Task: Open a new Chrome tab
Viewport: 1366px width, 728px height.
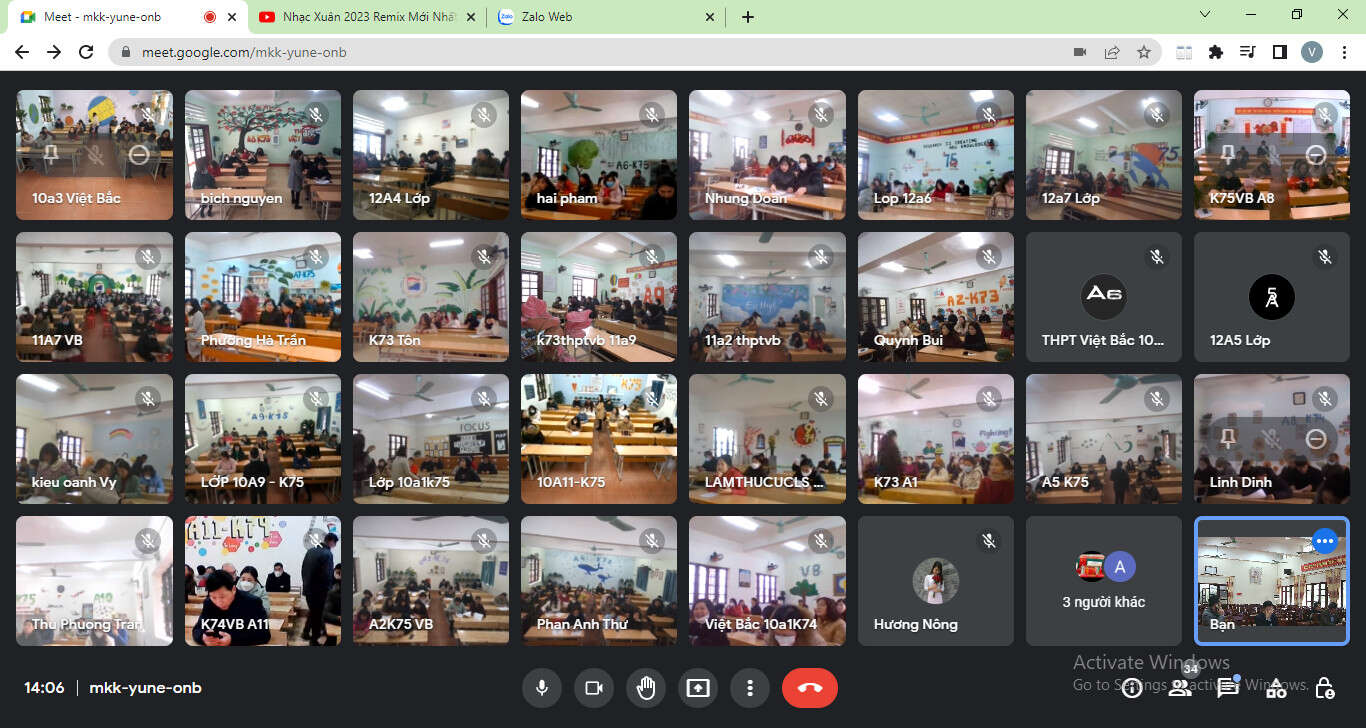Action: pyautogui.click(x=748, y=17)
